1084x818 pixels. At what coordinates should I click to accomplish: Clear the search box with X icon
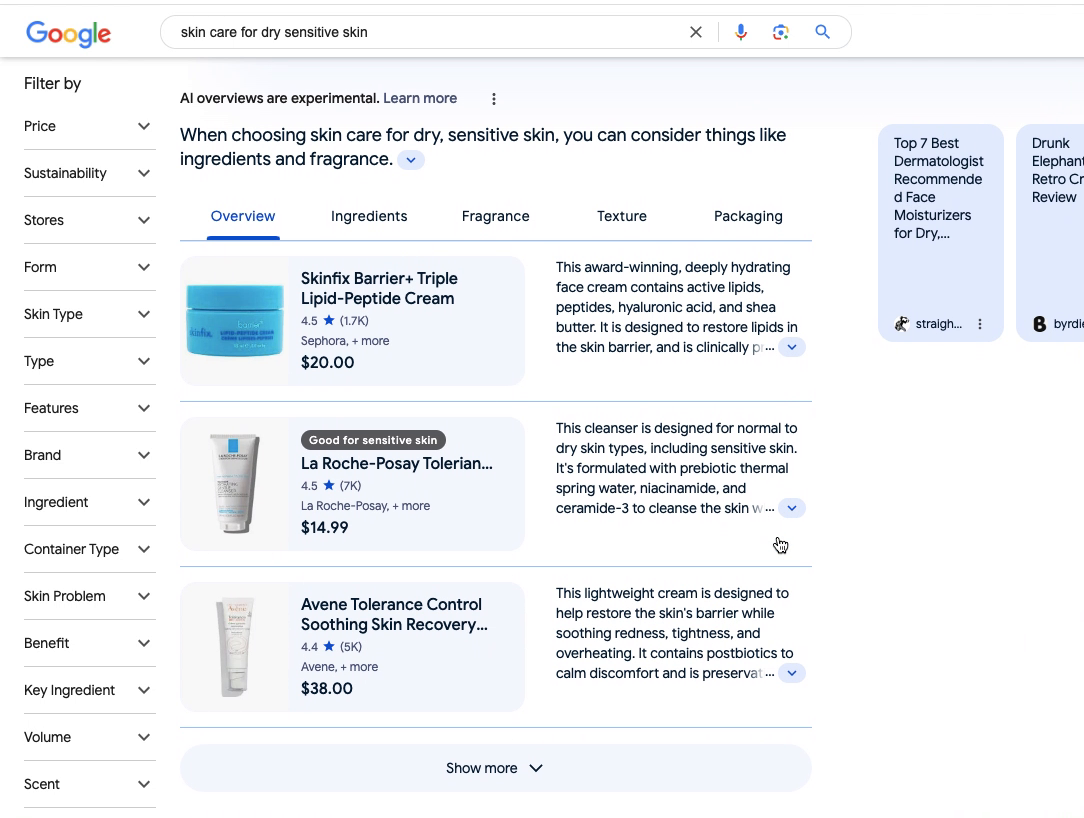coord(696,32)
